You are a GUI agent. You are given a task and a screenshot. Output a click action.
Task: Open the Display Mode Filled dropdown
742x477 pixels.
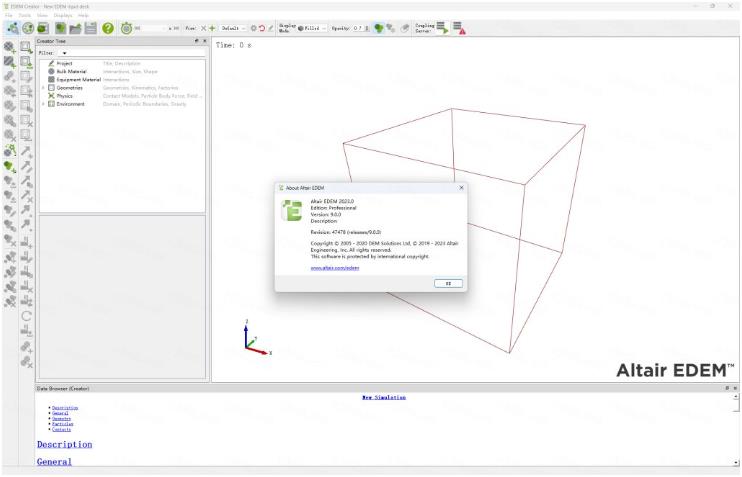pos(312,28)
